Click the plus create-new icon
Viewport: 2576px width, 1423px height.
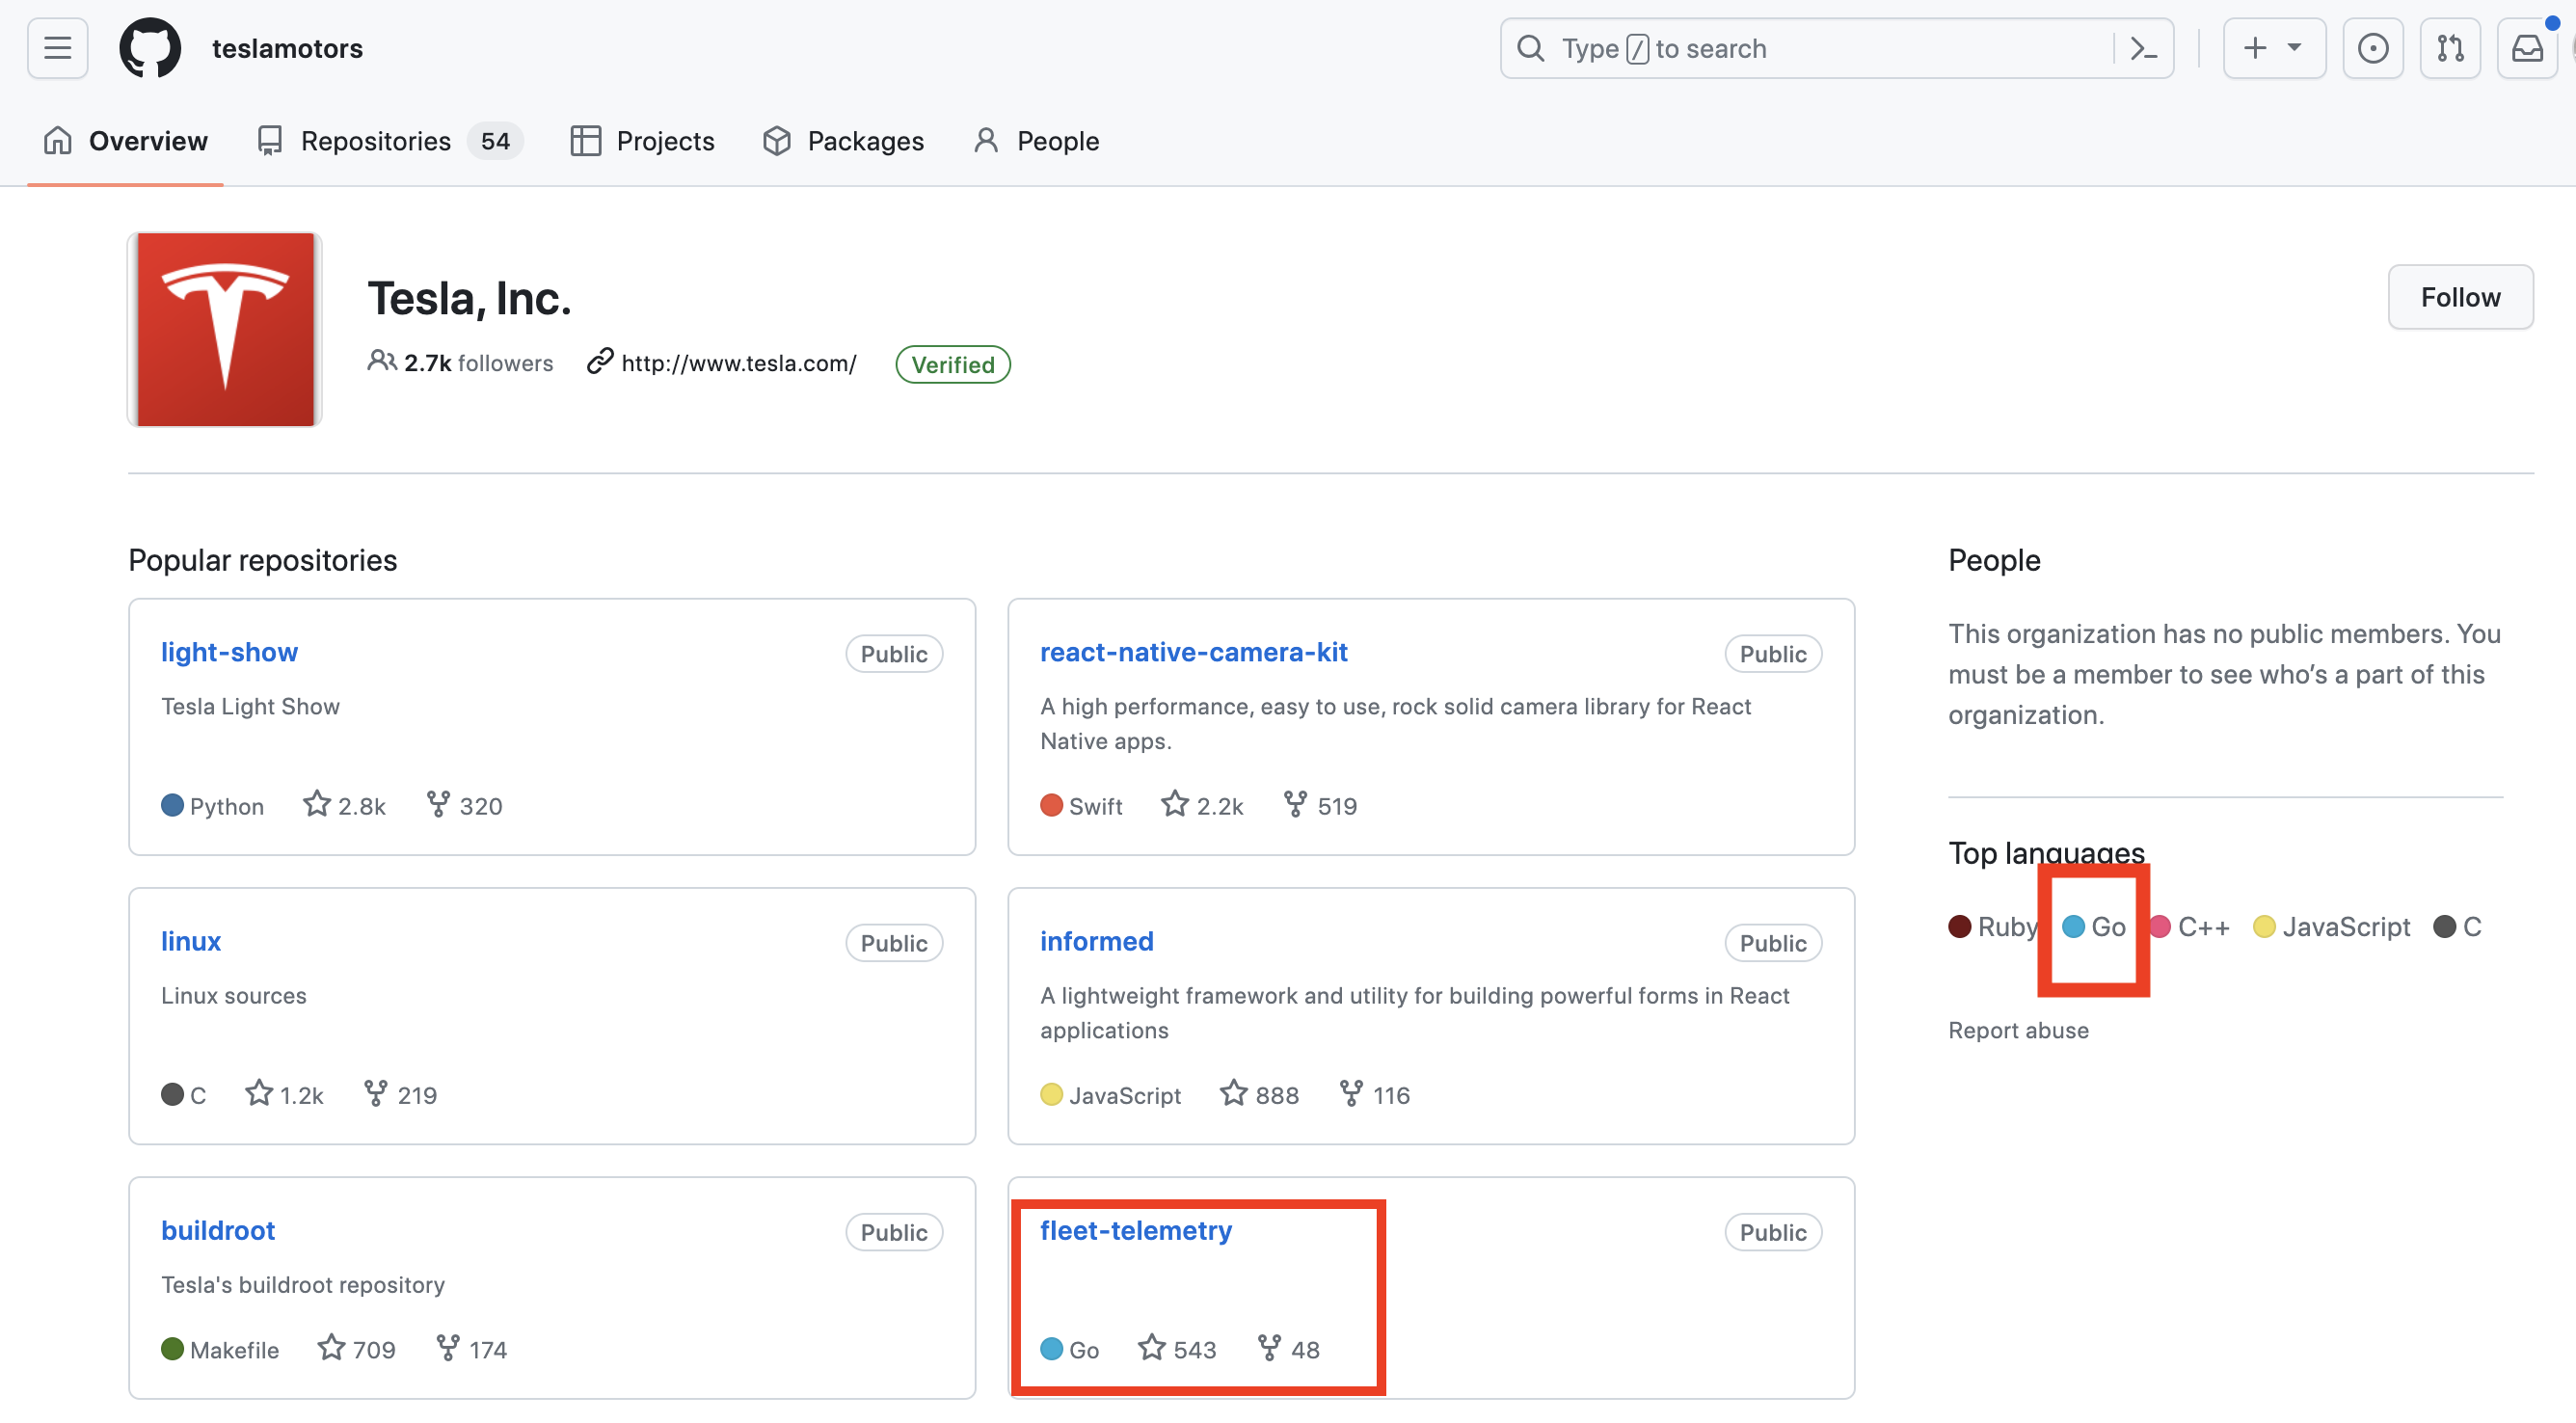click(x=2255, y=48)
